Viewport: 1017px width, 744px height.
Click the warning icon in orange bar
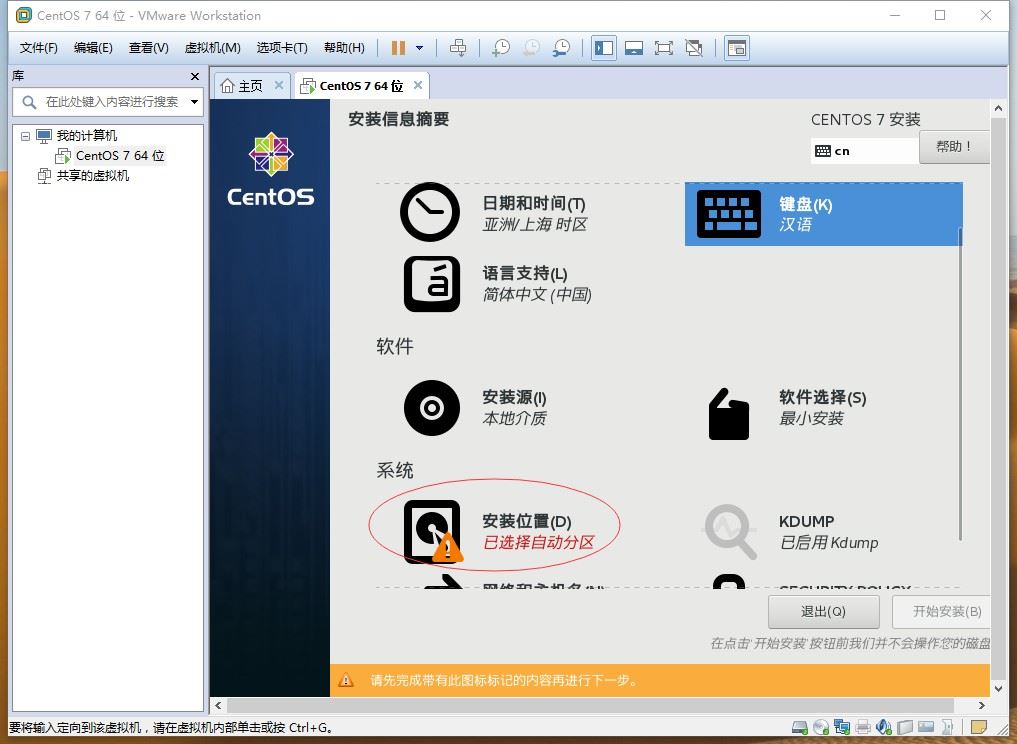click(346, 680)
